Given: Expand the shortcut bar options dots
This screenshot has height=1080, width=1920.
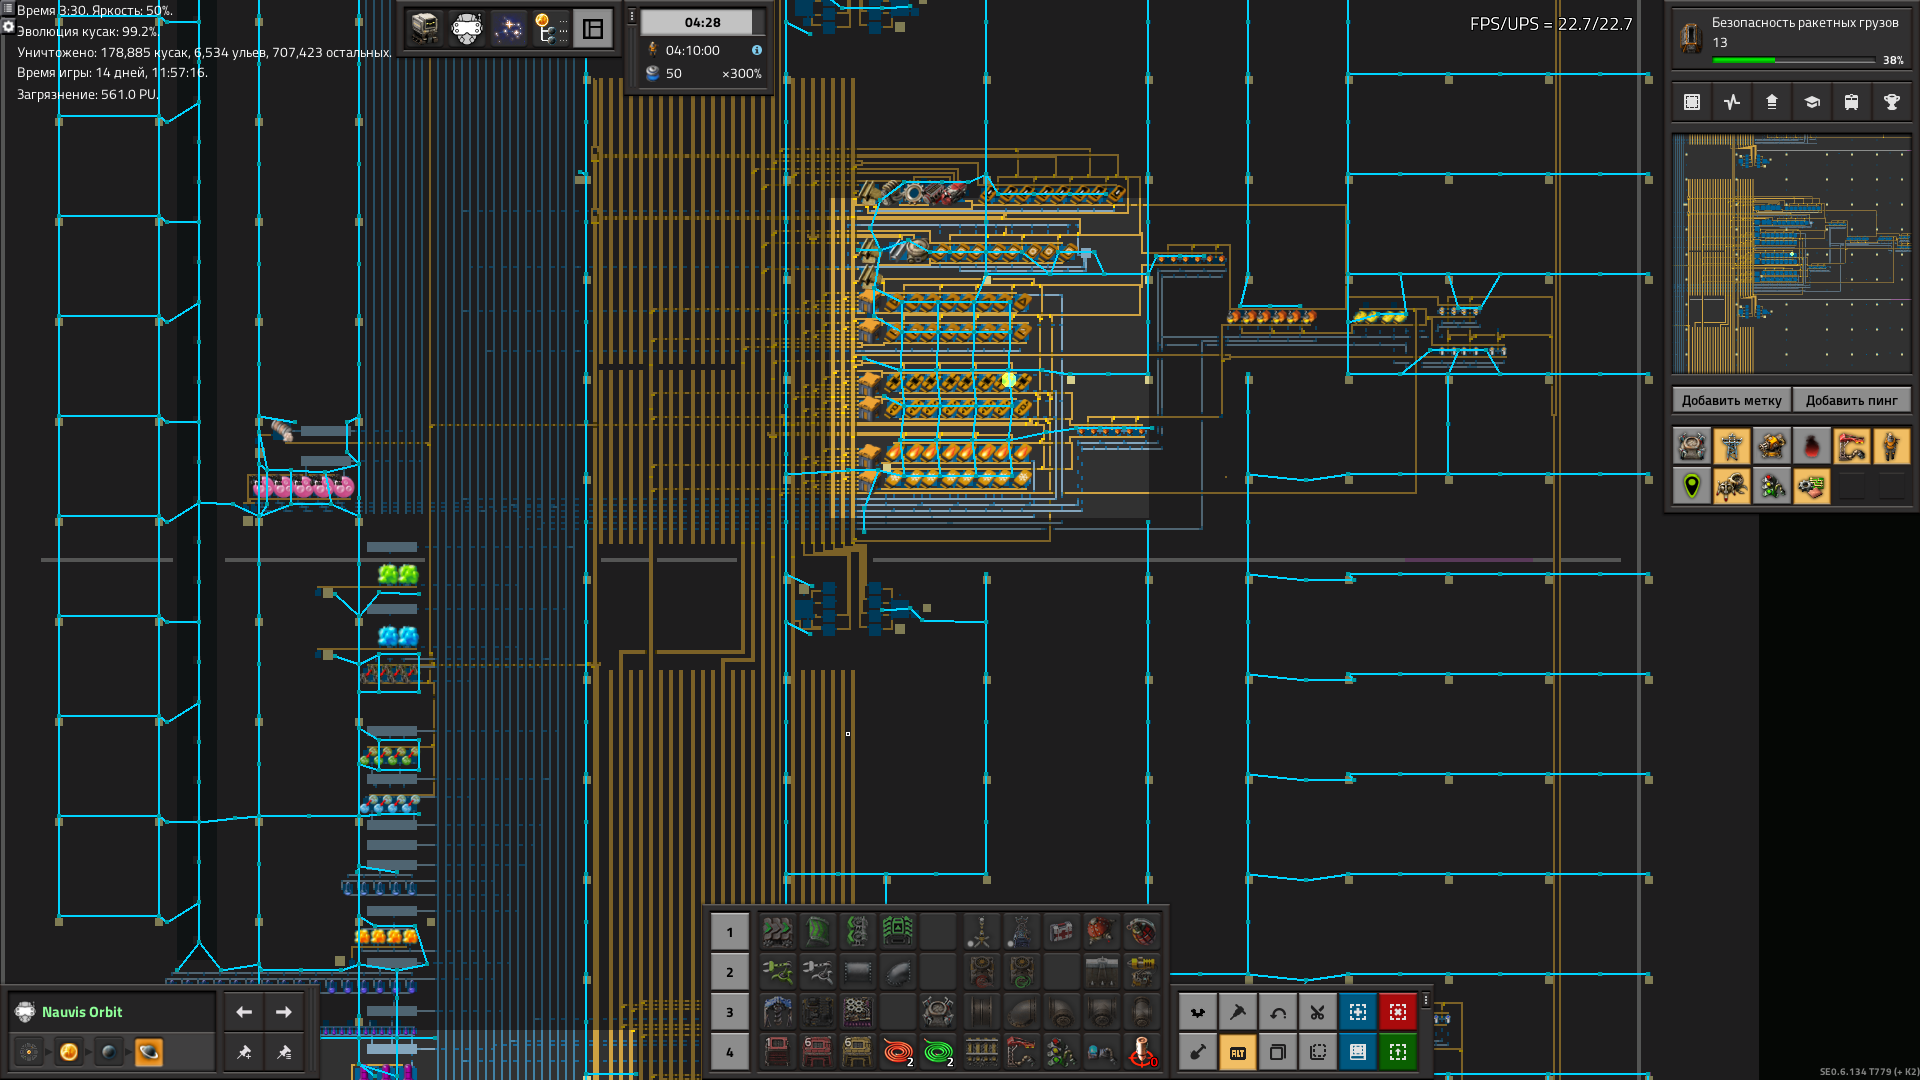Looking at the screenshot, I should click(x=1426, y=1000).
